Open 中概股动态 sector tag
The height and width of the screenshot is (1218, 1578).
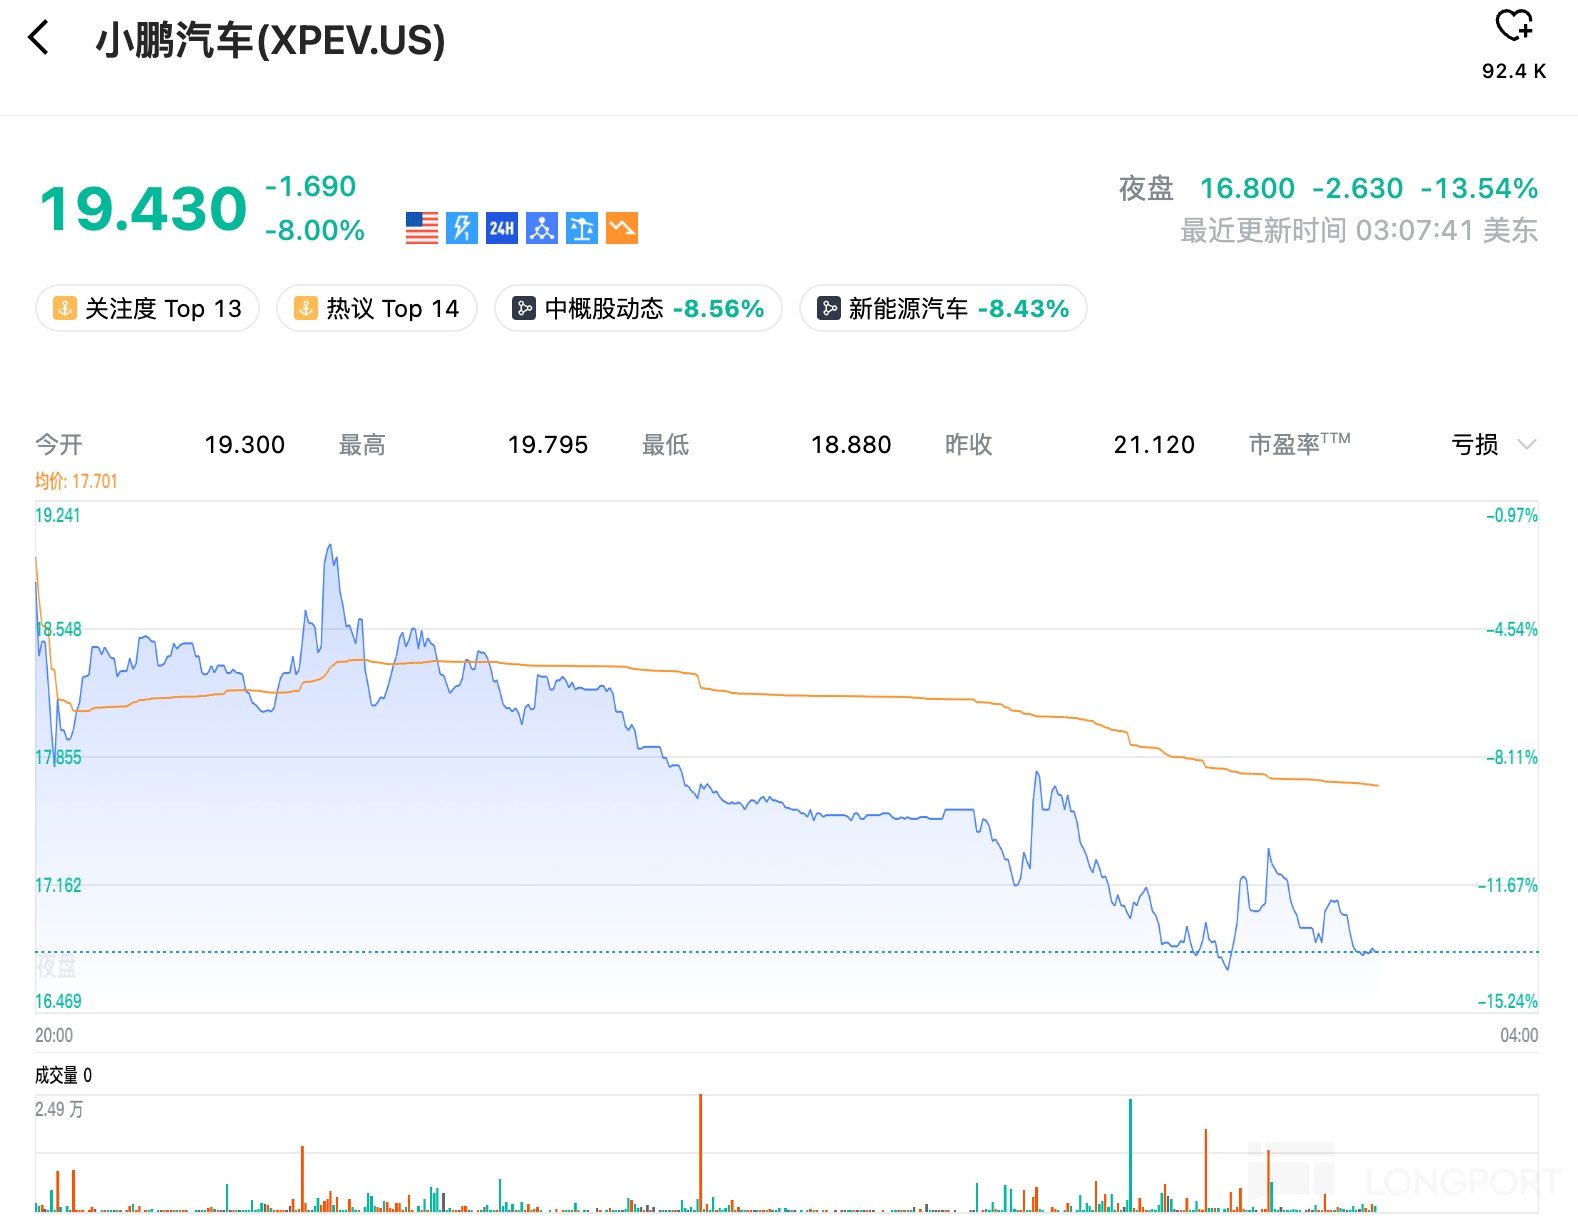point(638,308)
